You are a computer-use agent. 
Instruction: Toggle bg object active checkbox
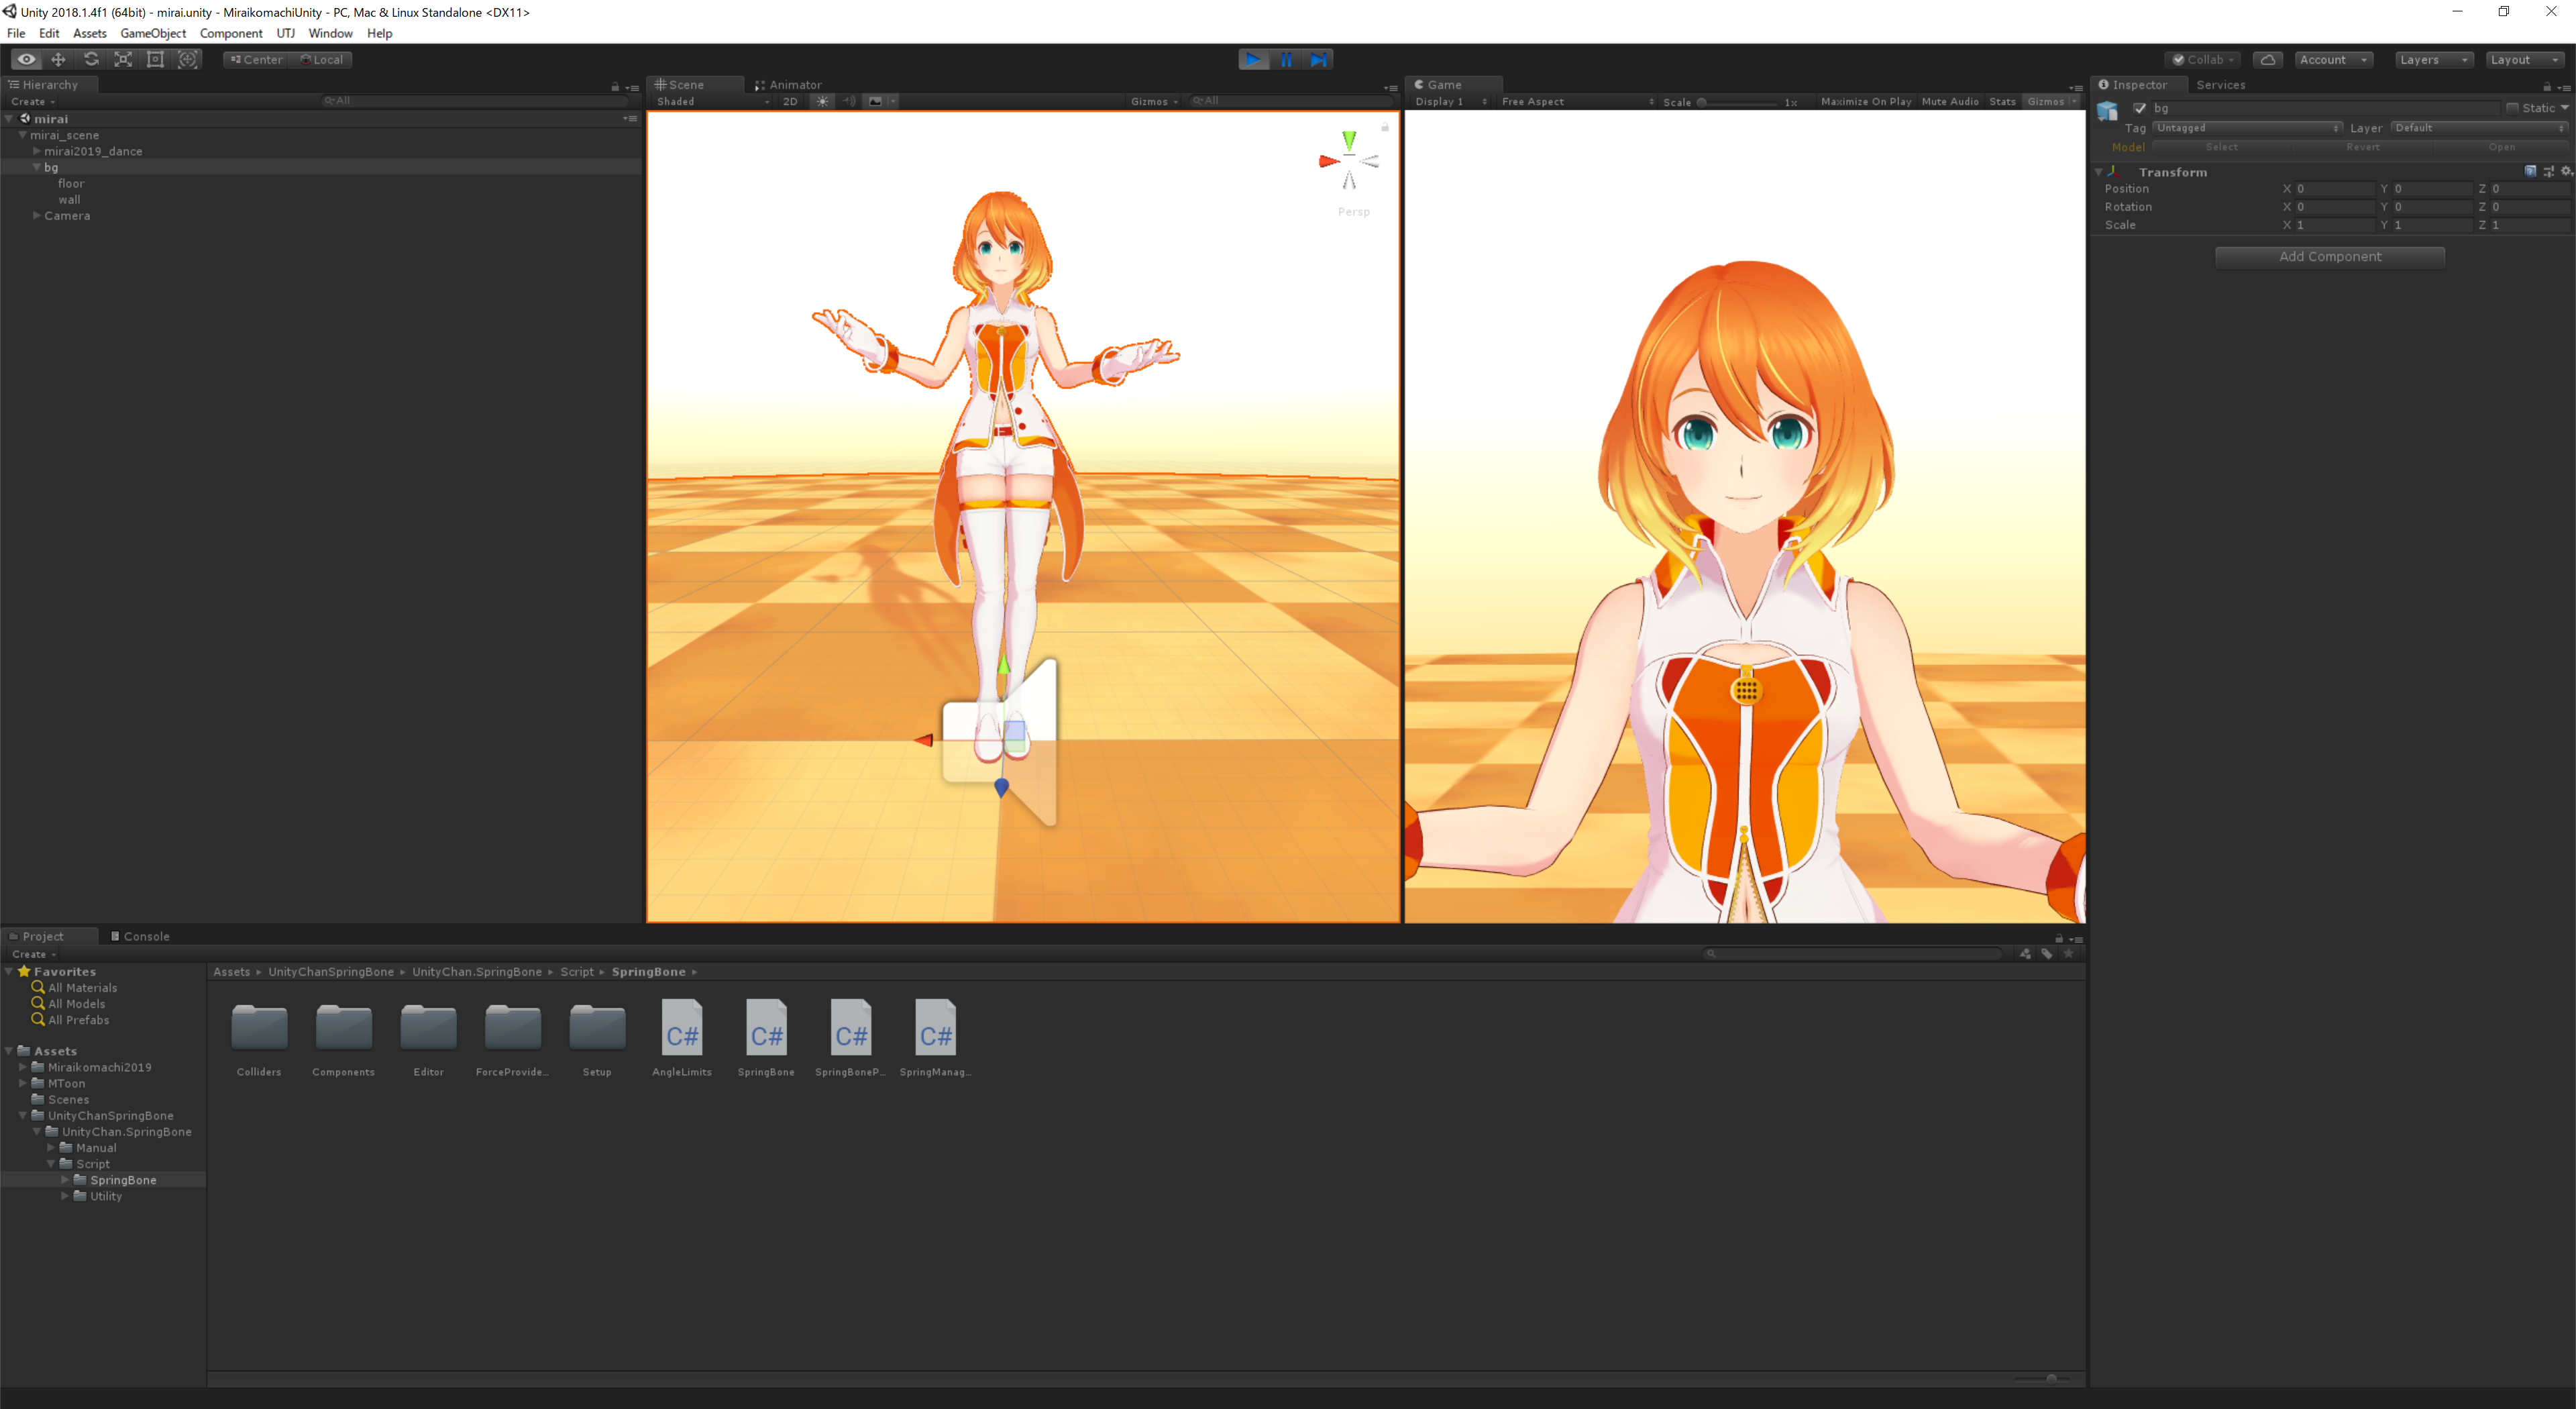pos(2140,108)
